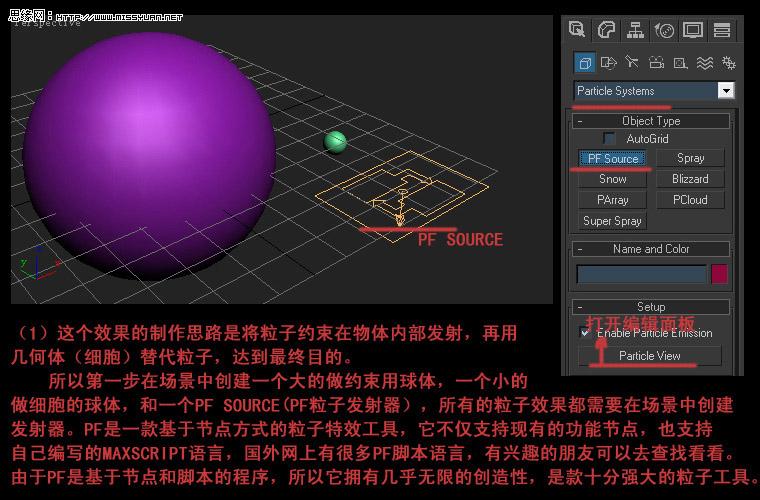Click the Spray button
The width and height of the screenshot is (760, 500).
pos(690,158)
